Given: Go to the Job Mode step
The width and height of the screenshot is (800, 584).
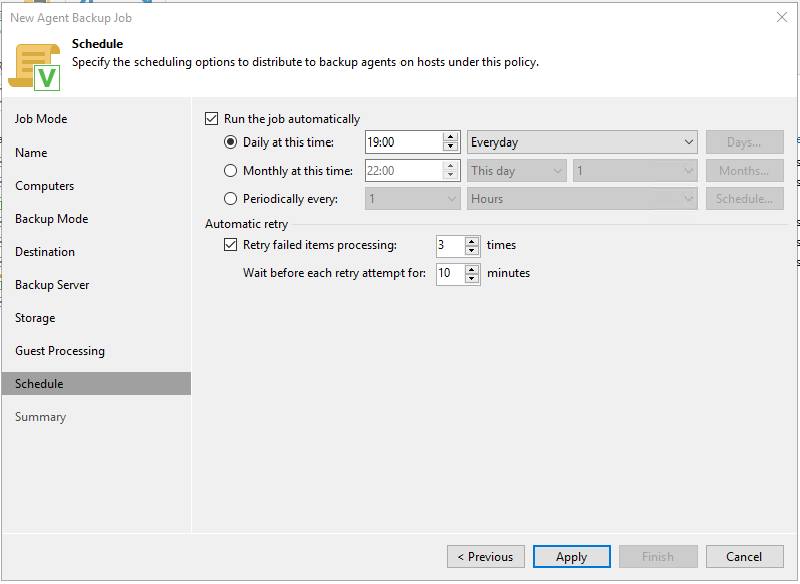Looking at the screenshot, I should pyautogui.click(x=41, y=119).
